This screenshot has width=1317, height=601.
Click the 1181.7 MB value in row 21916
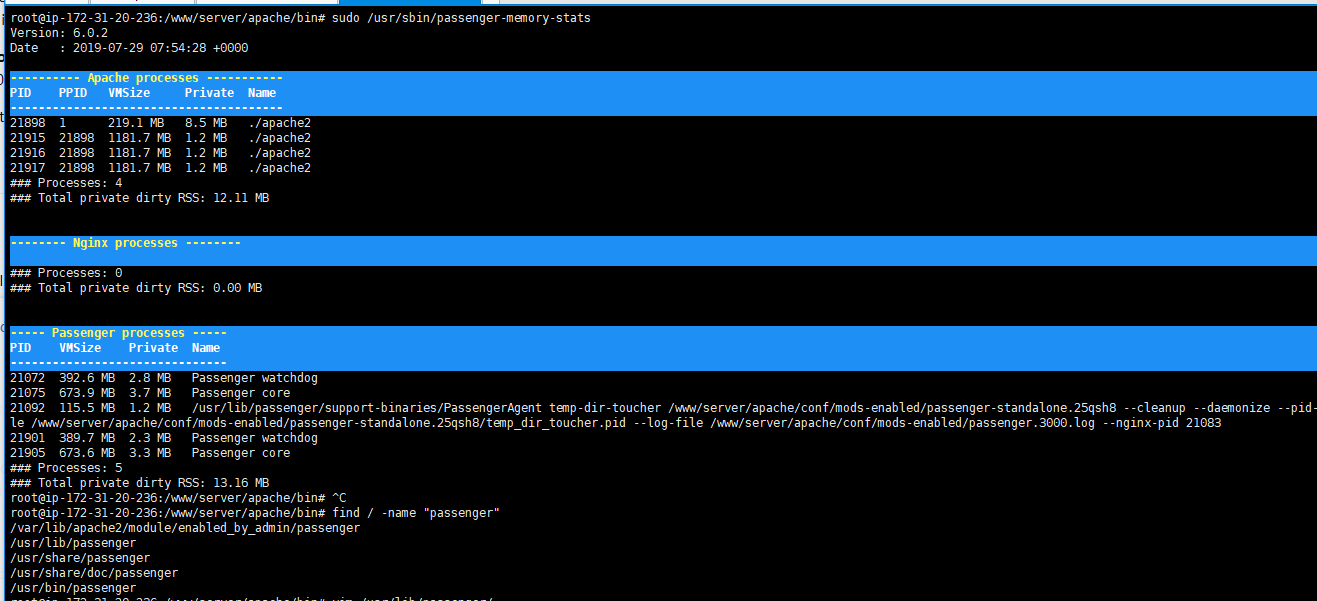[139, 153]
